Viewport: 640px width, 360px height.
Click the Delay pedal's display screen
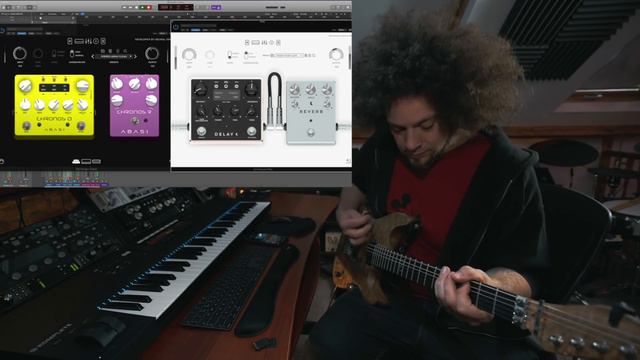227,95
